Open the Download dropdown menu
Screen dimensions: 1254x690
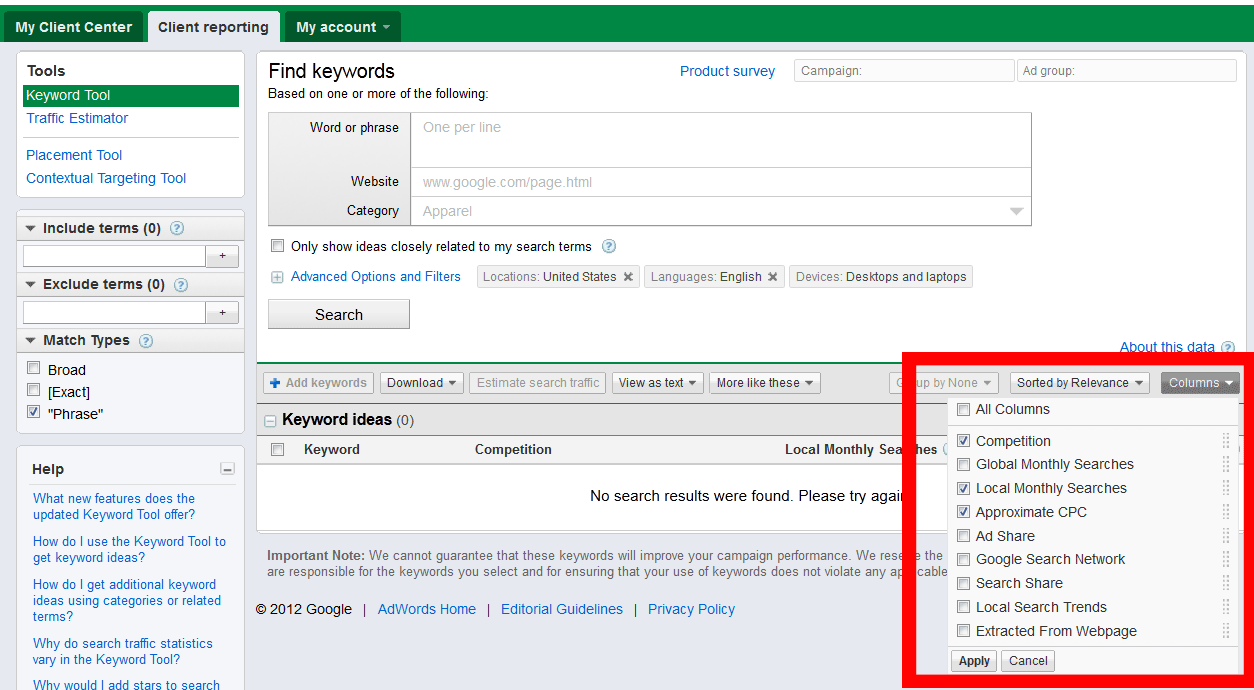[423, 383]
